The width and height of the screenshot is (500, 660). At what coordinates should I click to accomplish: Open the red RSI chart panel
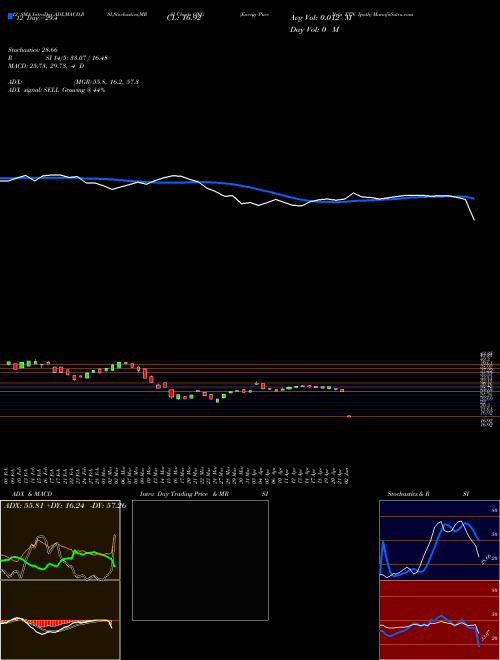(x=439, y=620)
